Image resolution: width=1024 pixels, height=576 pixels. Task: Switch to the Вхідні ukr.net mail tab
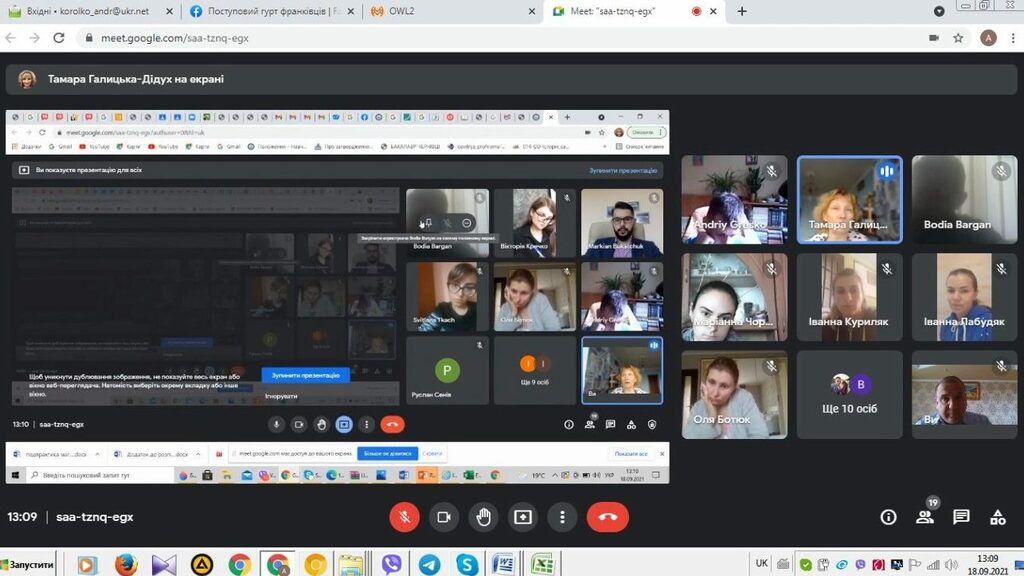[x=90, y=11]
